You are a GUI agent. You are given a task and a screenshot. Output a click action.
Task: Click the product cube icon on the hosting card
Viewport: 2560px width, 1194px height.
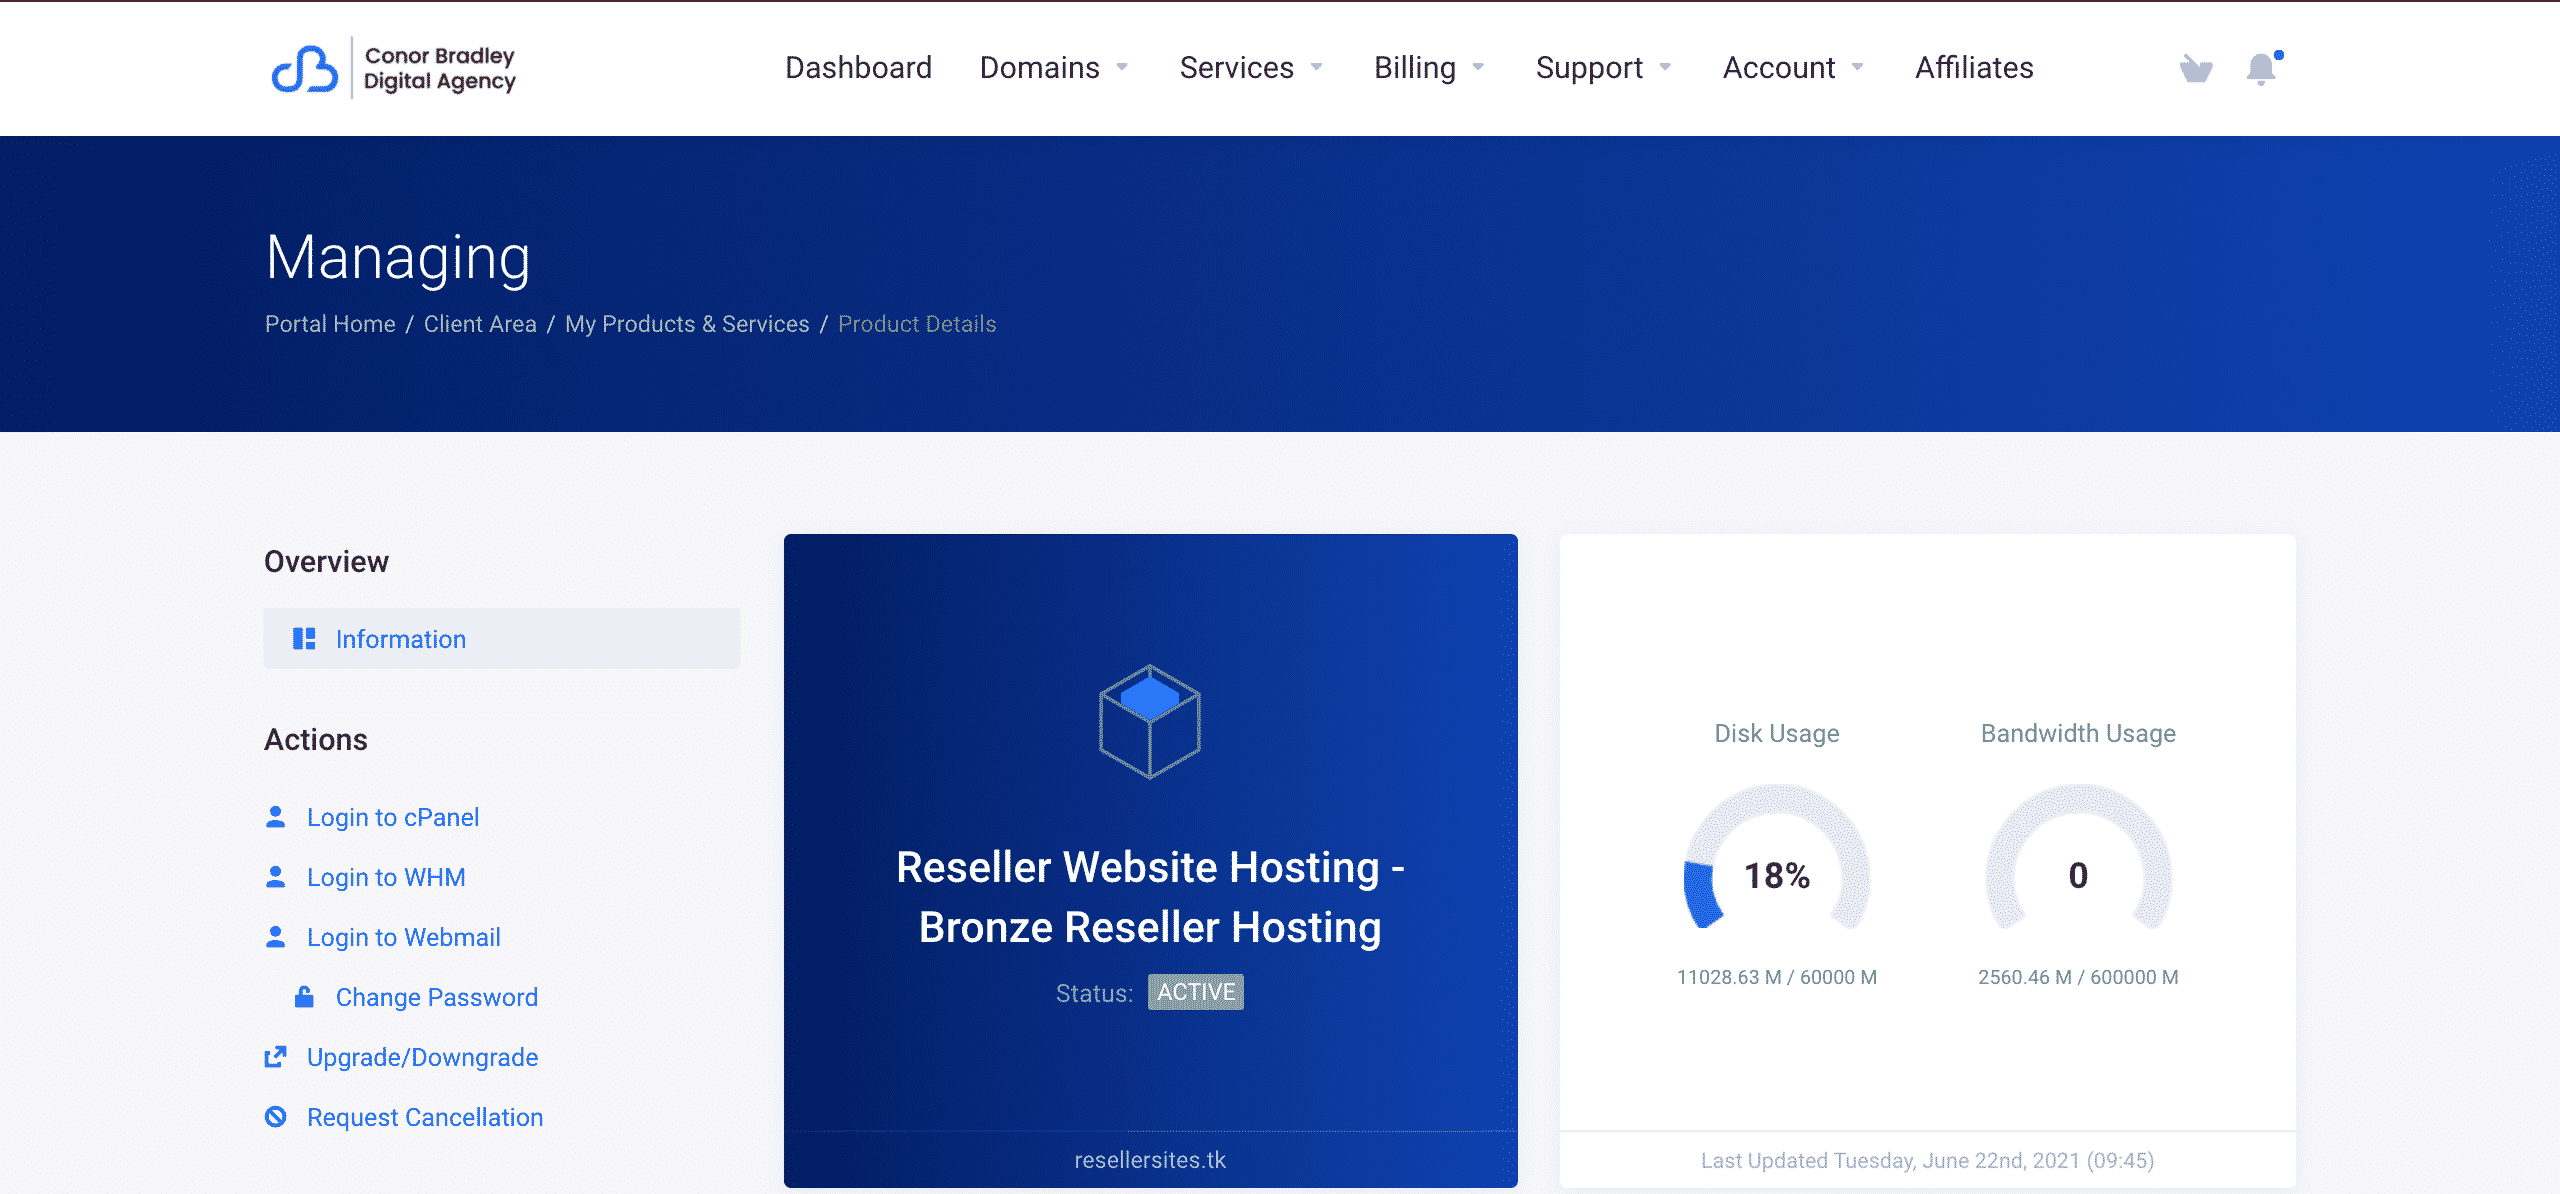(1150, 722)
